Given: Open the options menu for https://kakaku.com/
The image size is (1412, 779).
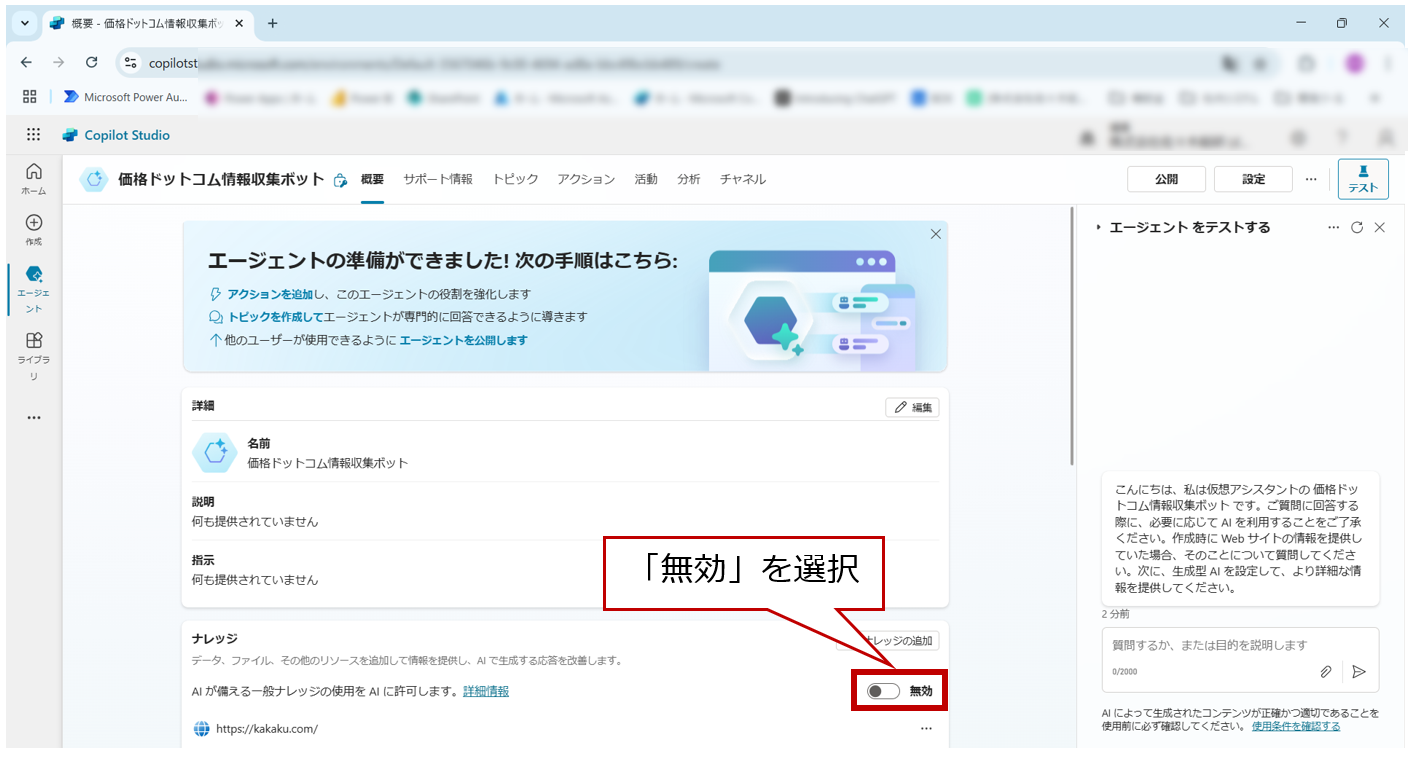Looking at the screenshot, I should [926, 729].
